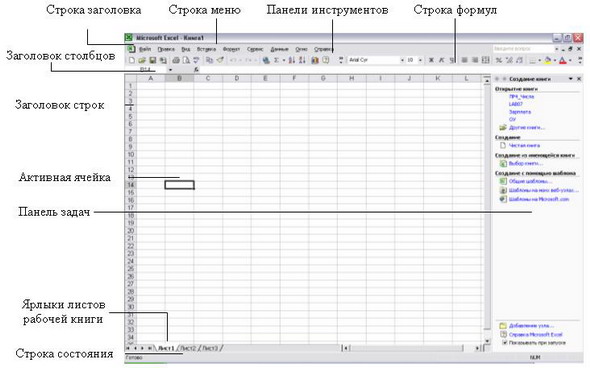
Task: Click the Borders icon
Action: coord(532,60)
